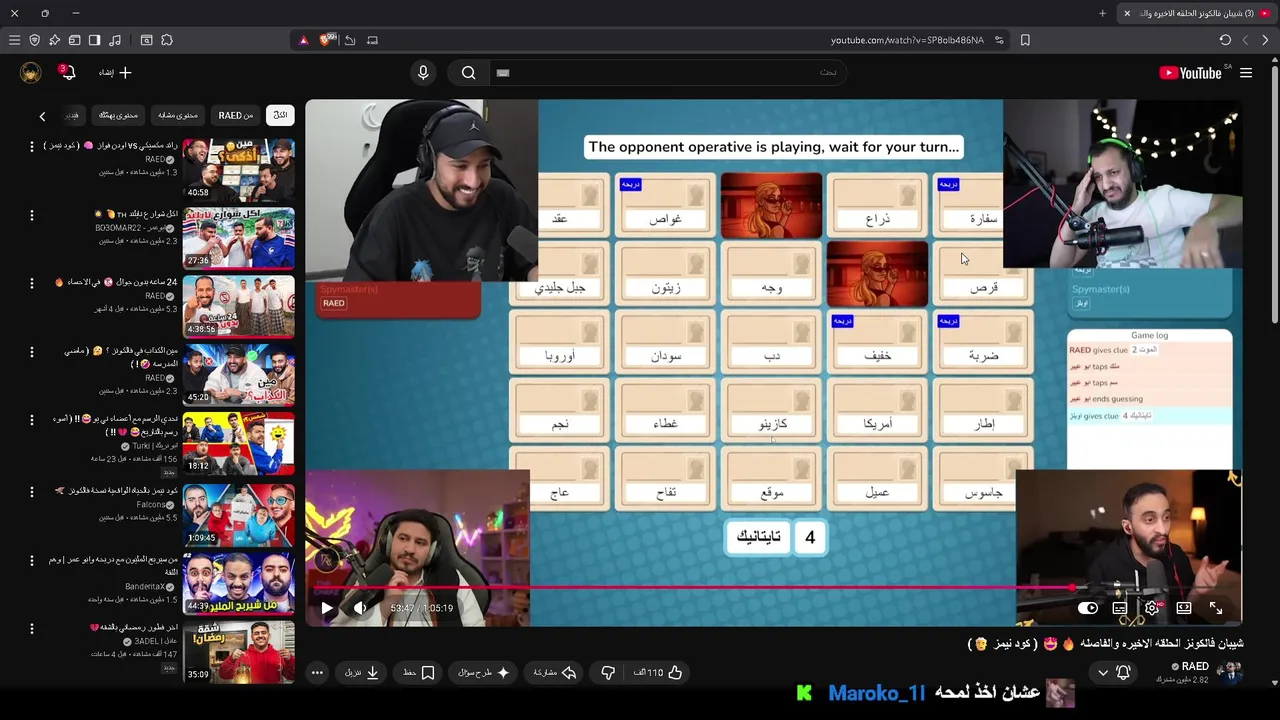Select the 'الكل' filter chip

(280, 115)
